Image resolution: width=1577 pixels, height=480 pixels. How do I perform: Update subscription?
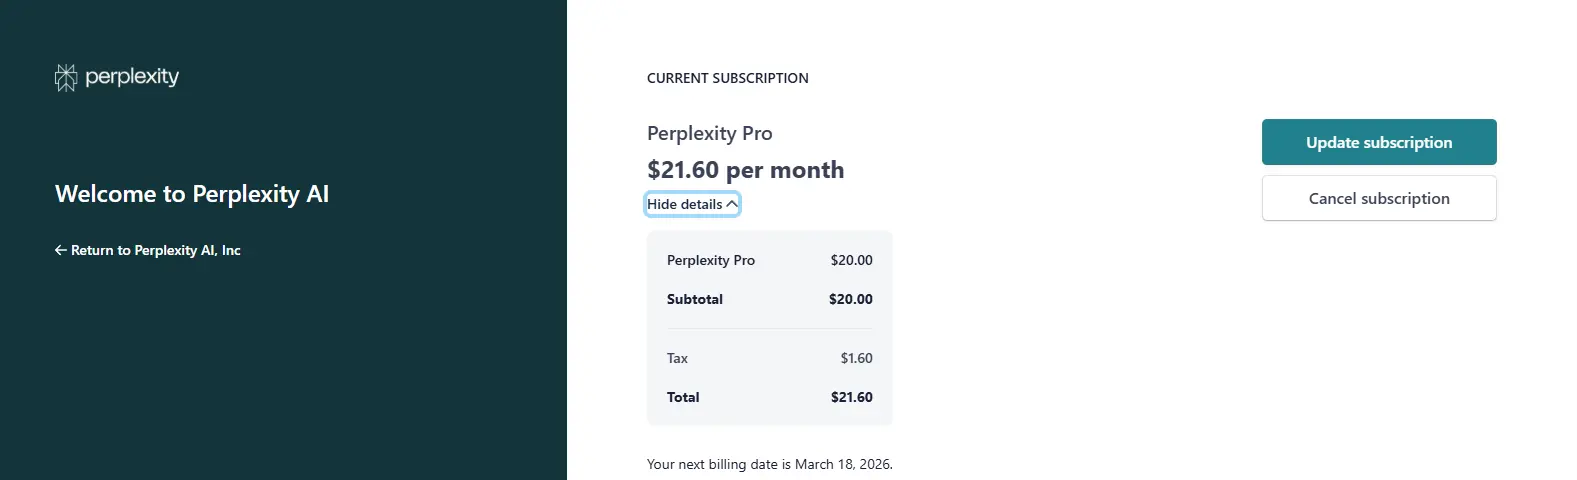pyautogui.click(x=1379, y=142)
